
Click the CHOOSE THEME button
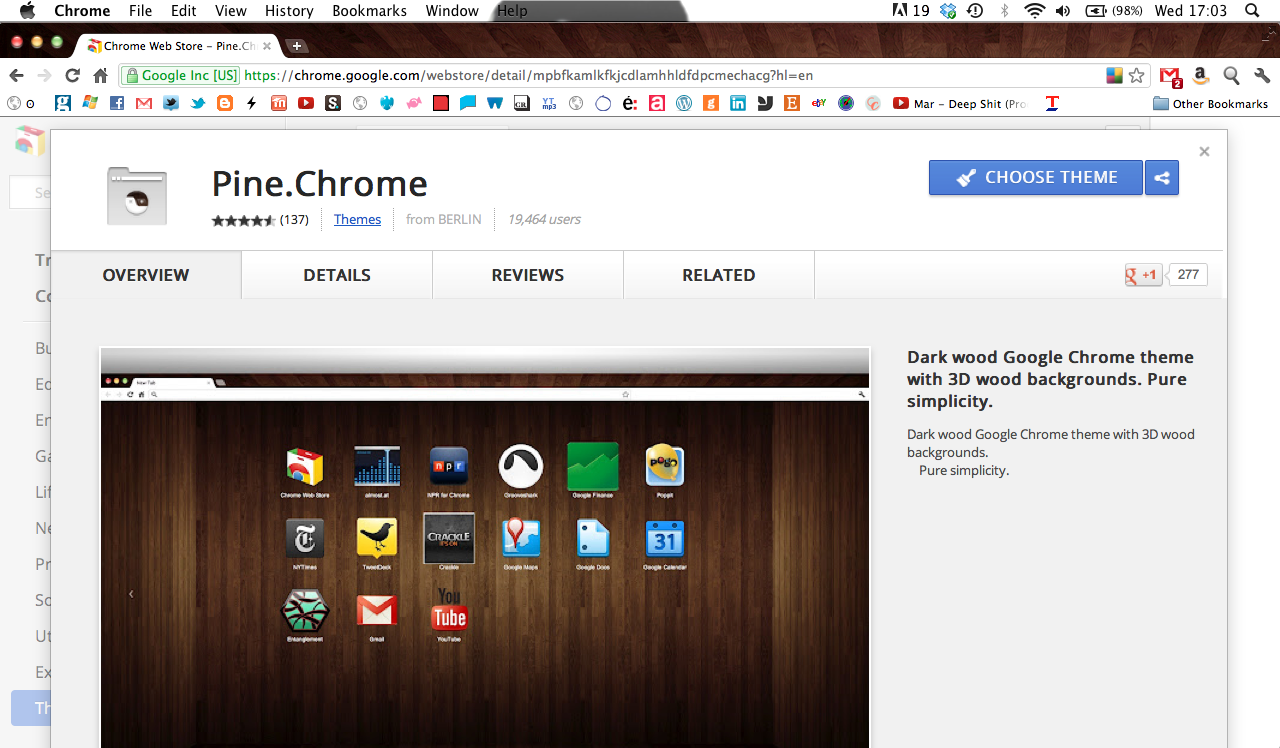(1036, 177)
